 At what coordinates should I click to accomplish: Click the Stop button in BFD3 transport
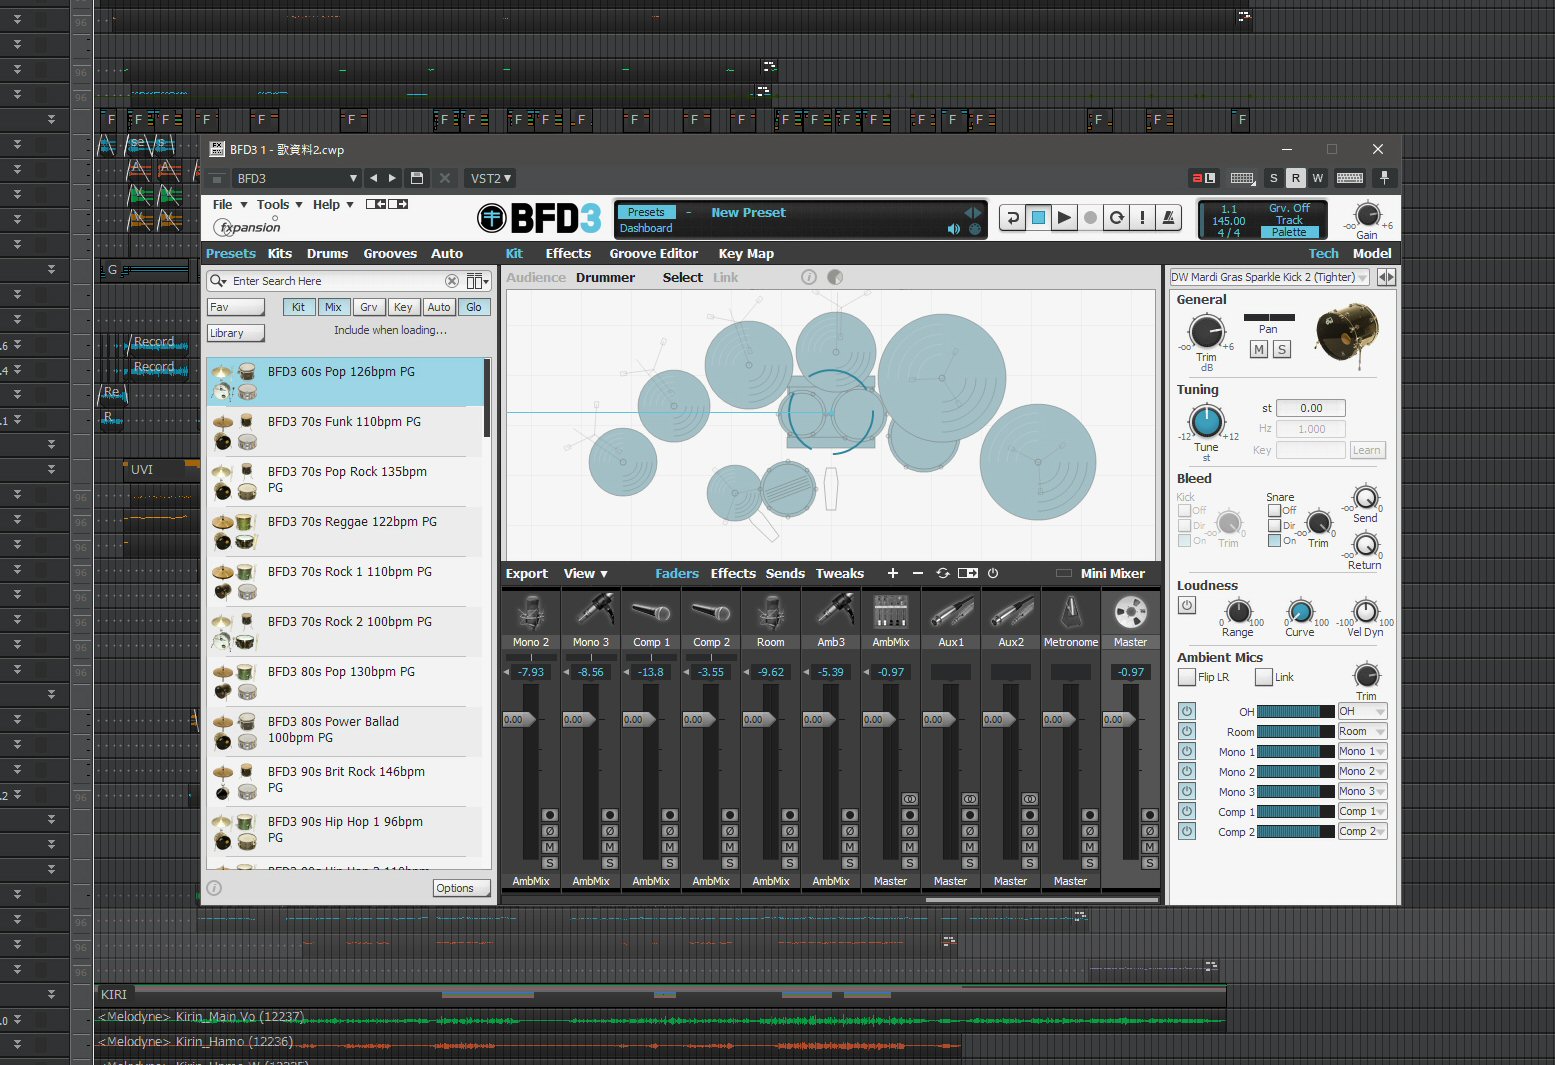1038,217
